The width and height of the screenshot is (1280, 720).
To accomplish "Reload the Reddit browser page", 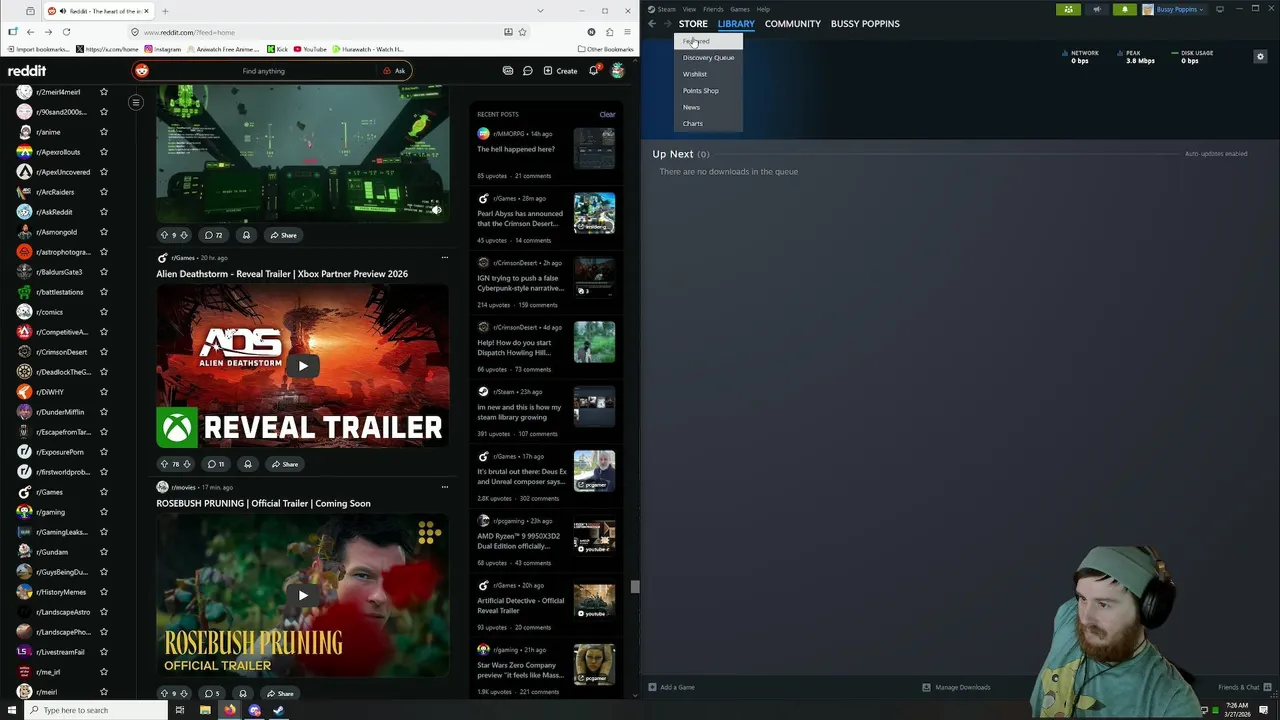I will 66,32.
